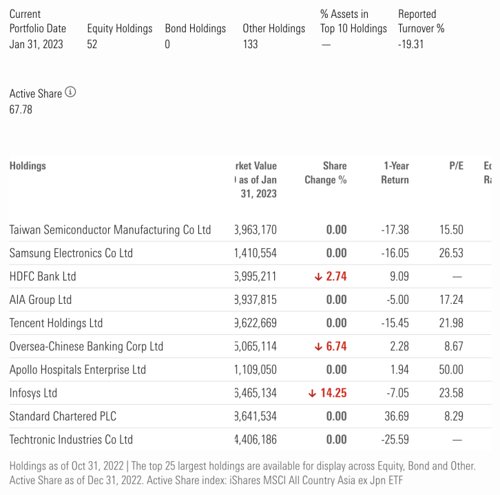Viewport: 500px width, 495px height.
Task: Open HDFC Bank Ltd holding
Action: (43, 276)
